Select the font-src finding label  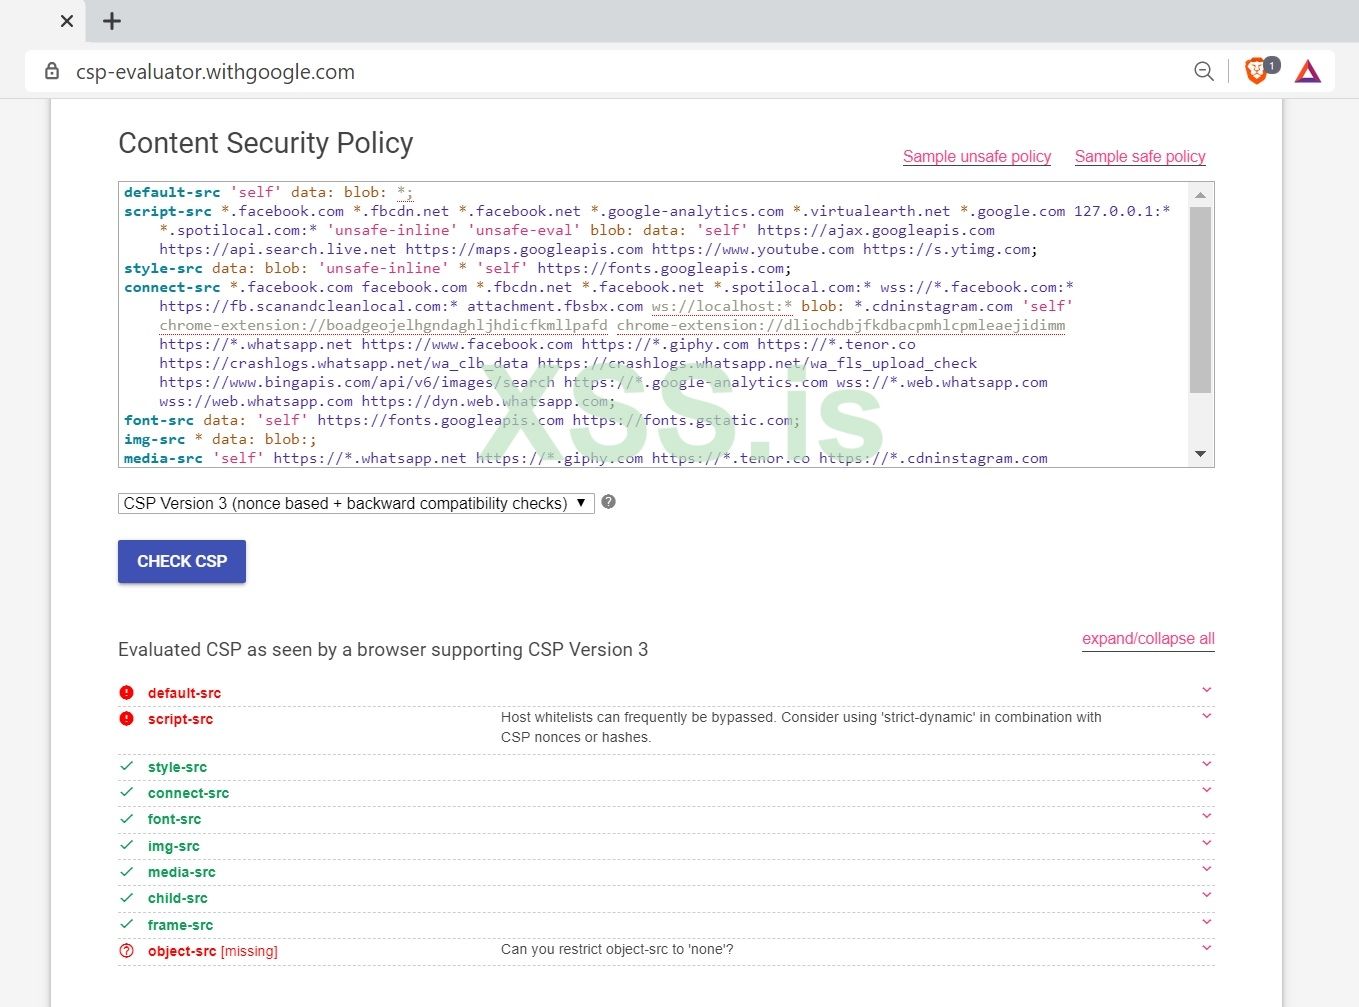(174, 819)
